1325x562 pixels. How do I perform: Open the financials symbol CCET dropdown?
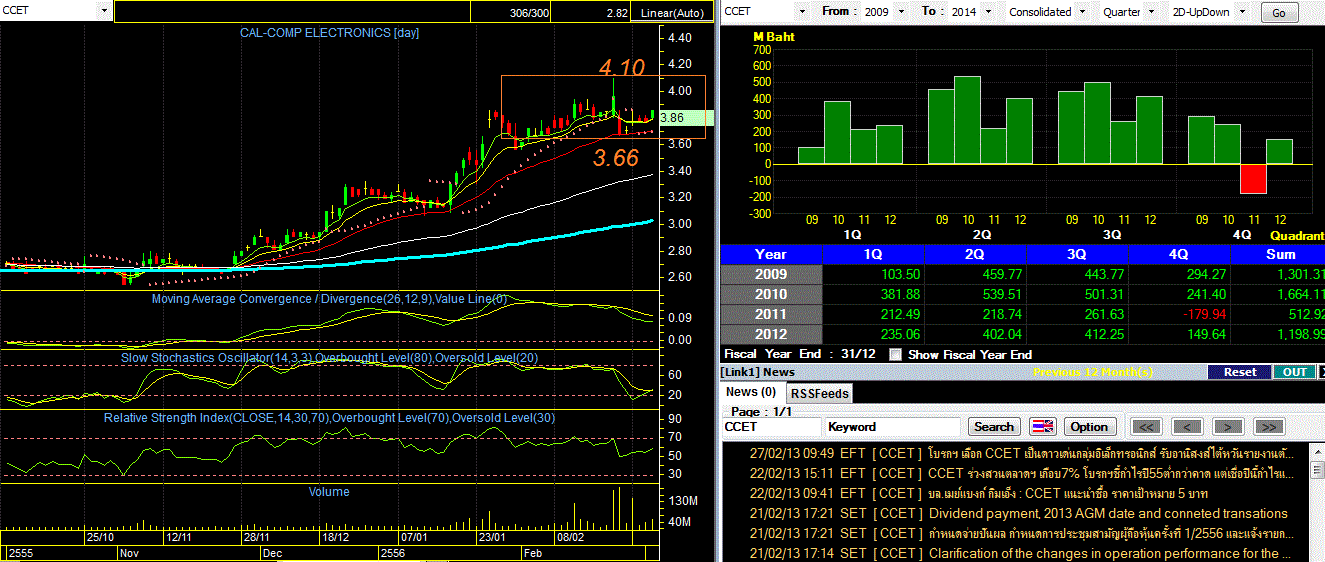[x=803, y=11]
